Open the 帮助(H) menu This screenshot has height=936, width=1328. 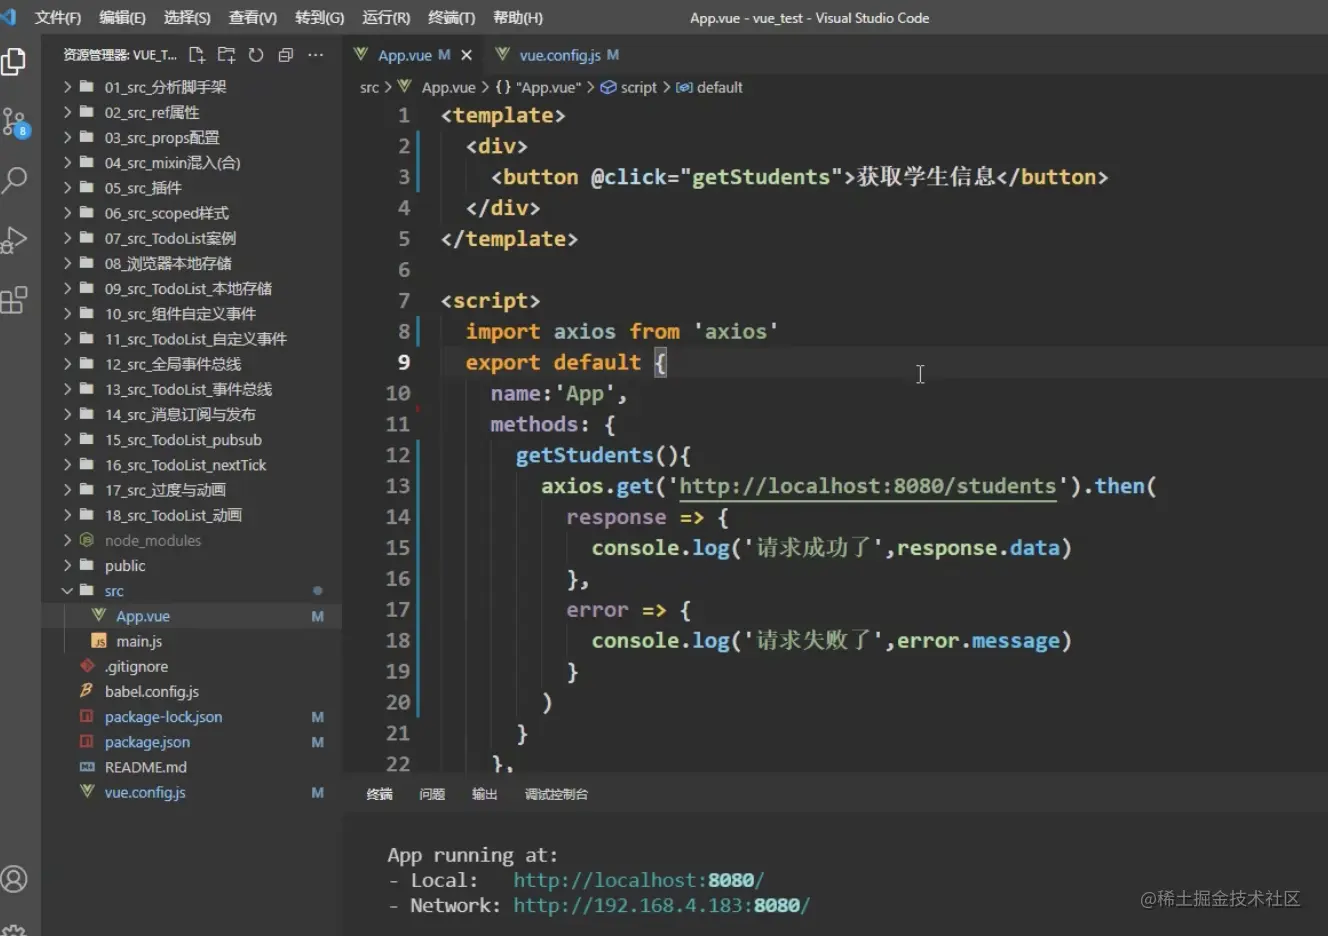(x=518, y=18)
